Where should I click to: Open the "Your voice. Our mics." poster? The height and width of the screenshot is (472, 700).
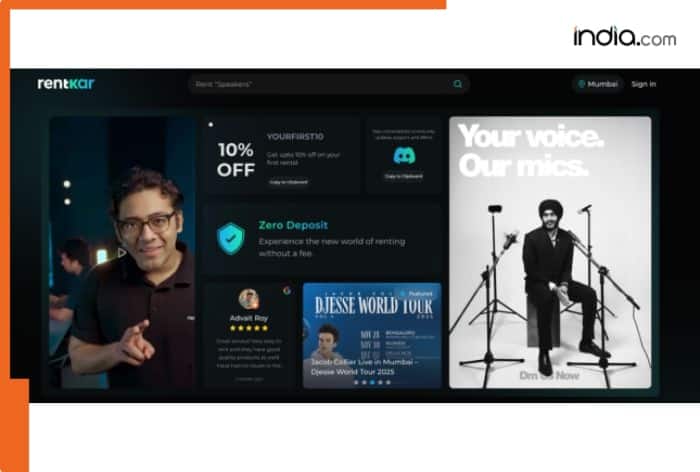550,252
